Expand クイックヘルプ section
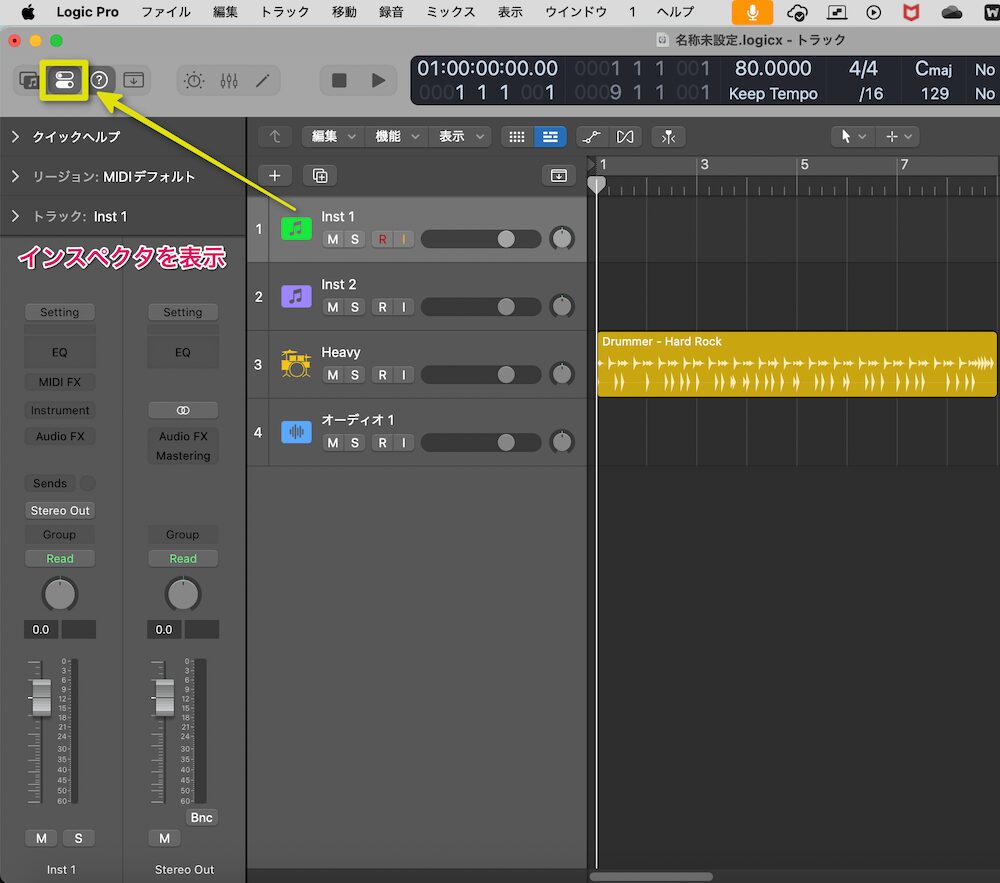Viewport: 1000px width, 883px height. [15, 136]
